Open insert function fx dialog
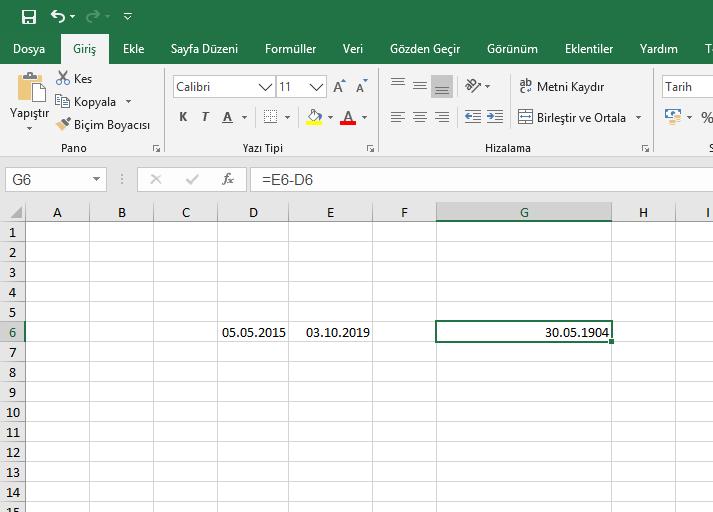 click(x=228, y=179)
